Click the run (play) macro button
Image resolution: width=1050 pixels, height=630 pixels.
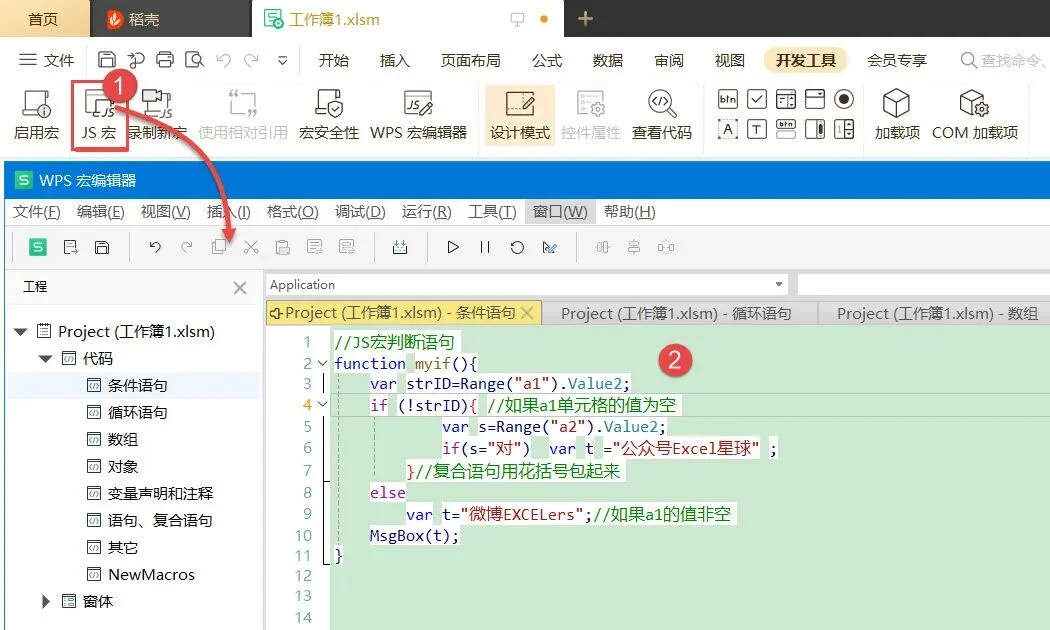pos(453,247)
